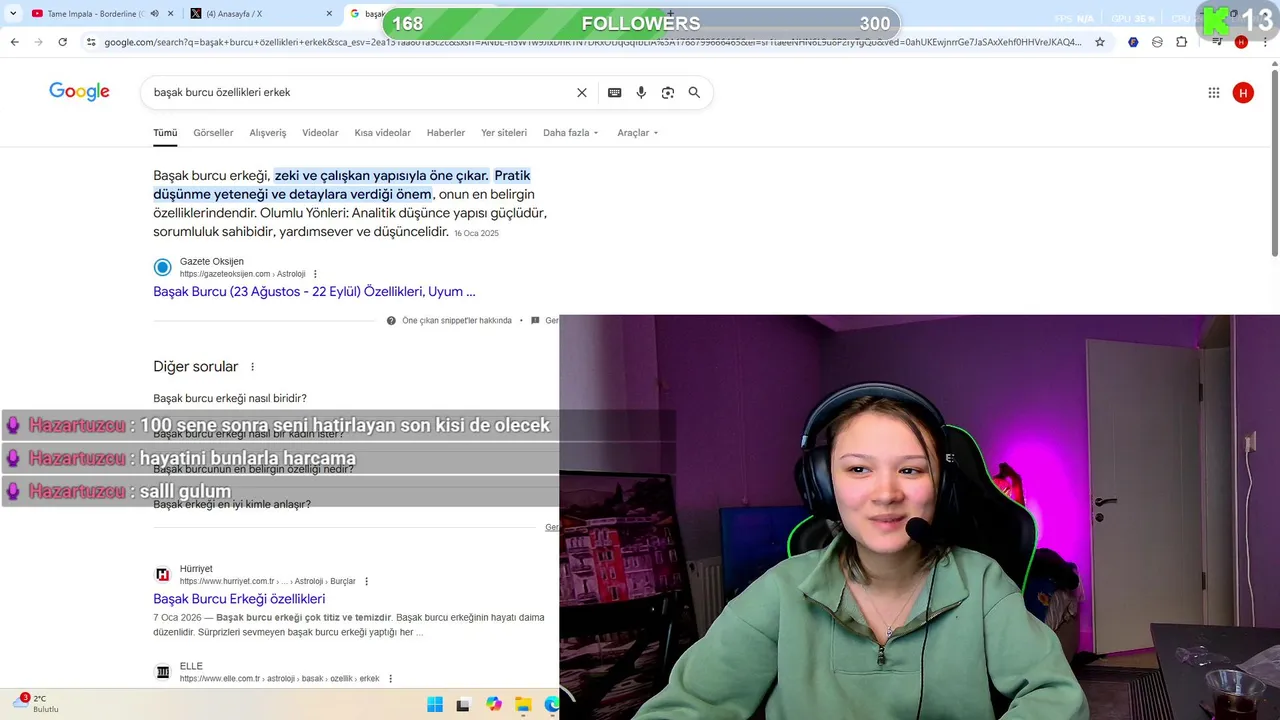Click the snippet help question mark icon
This screenshot has height=720, width=1280.
coord(391,321)
